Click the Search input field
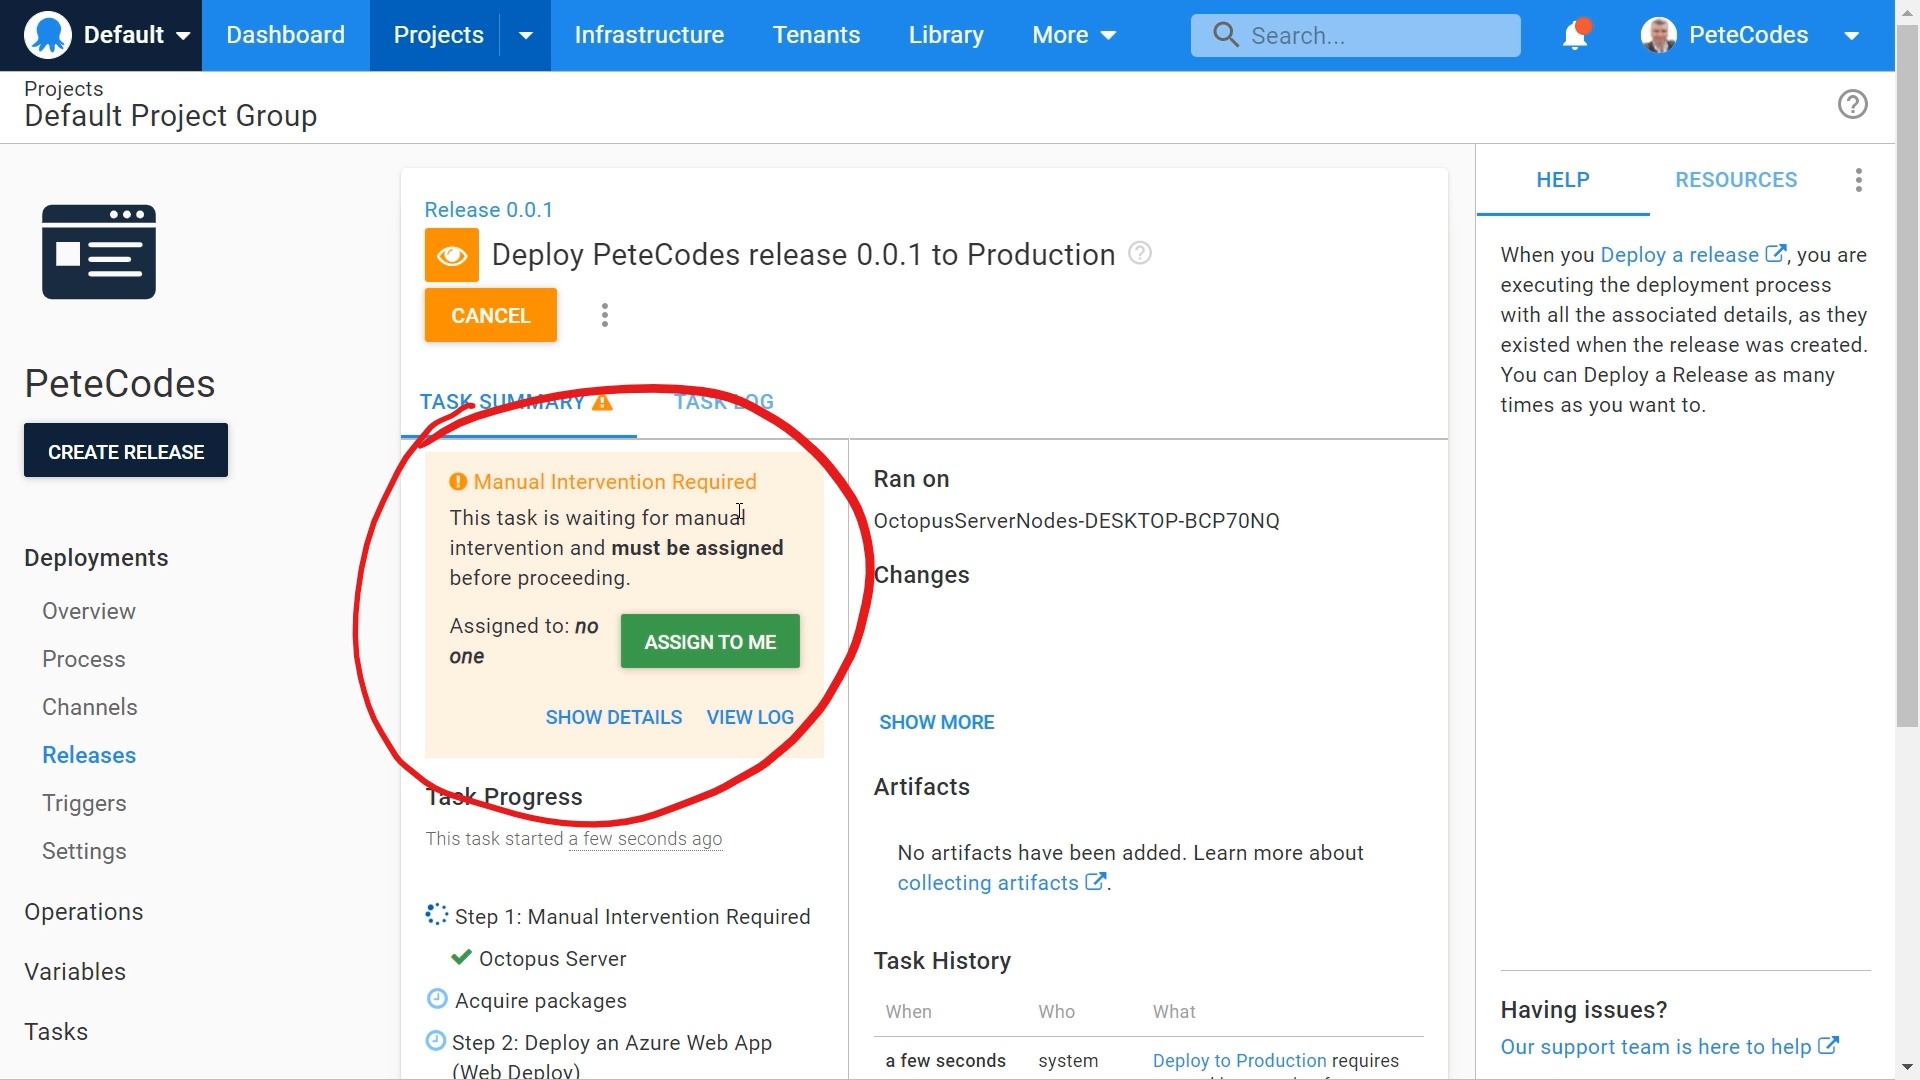 (x=1355, y=36)
